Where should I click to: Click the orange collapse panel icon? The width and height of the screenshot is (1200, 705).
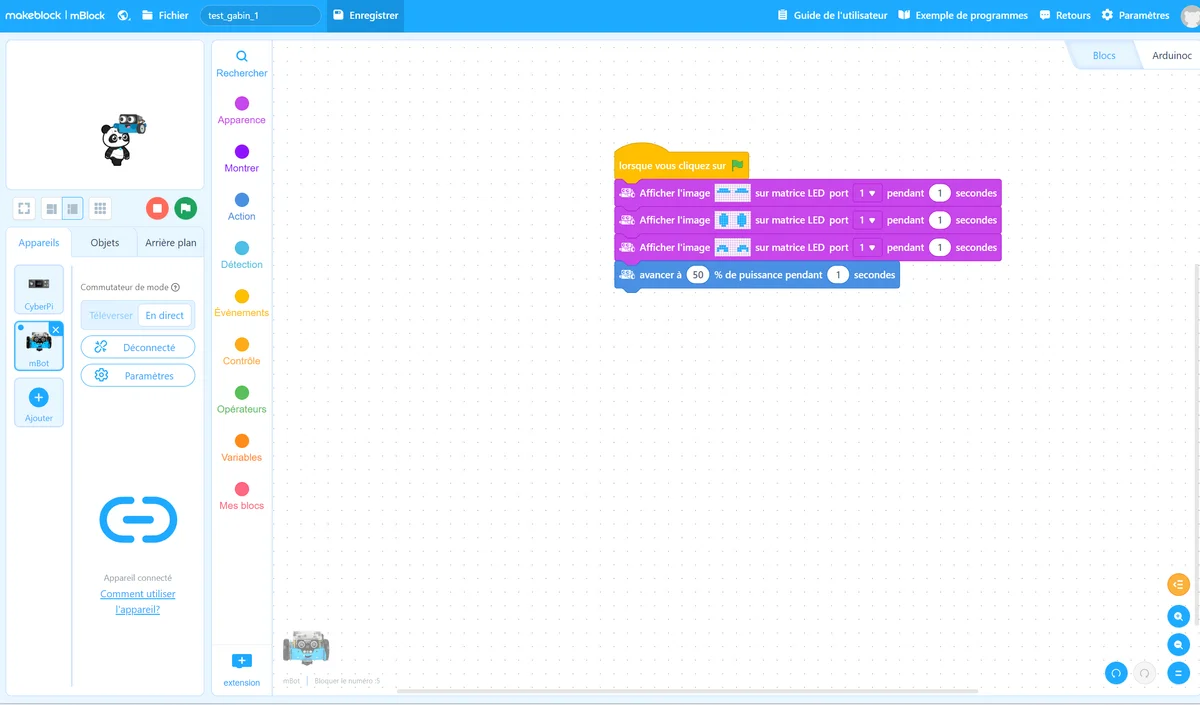coord(1179,584)
